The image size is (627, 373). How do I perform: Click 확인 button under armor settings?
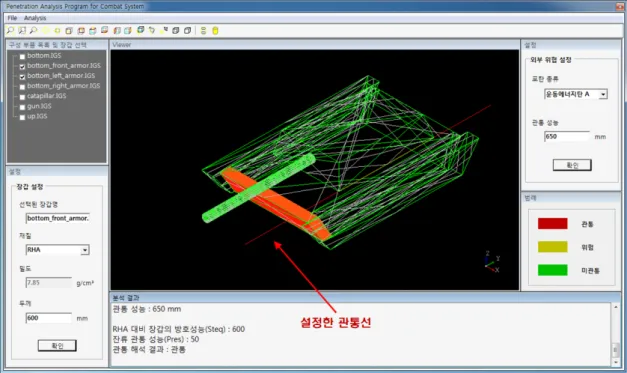tap(57, 345)
